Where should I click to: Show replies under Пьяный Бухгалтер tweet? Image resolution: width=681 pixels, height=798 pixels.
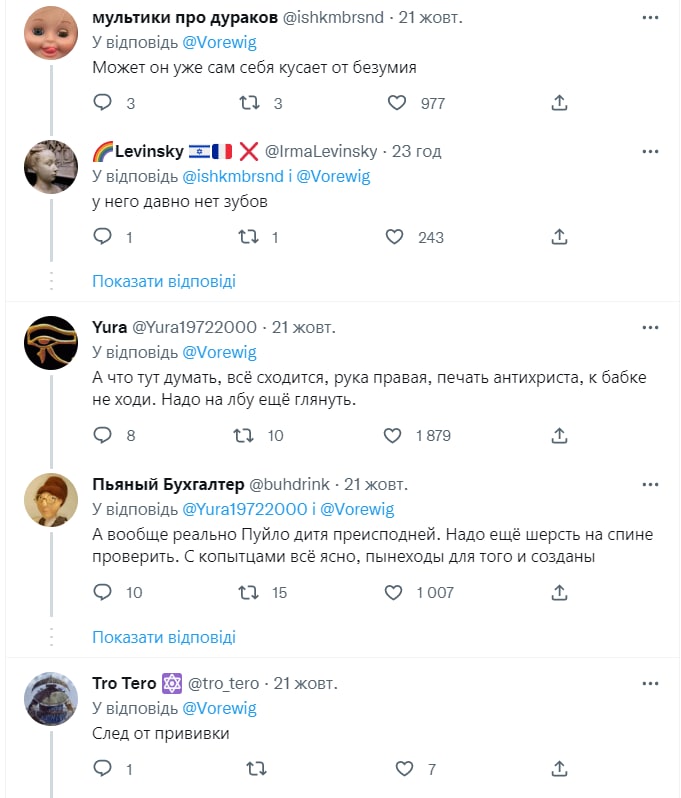click(164, 637)
